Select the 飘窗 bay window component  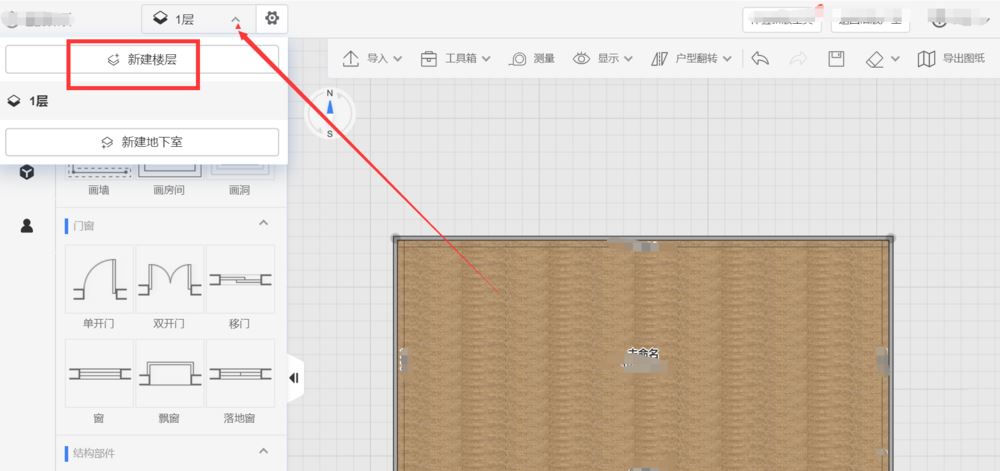point(170,380)
